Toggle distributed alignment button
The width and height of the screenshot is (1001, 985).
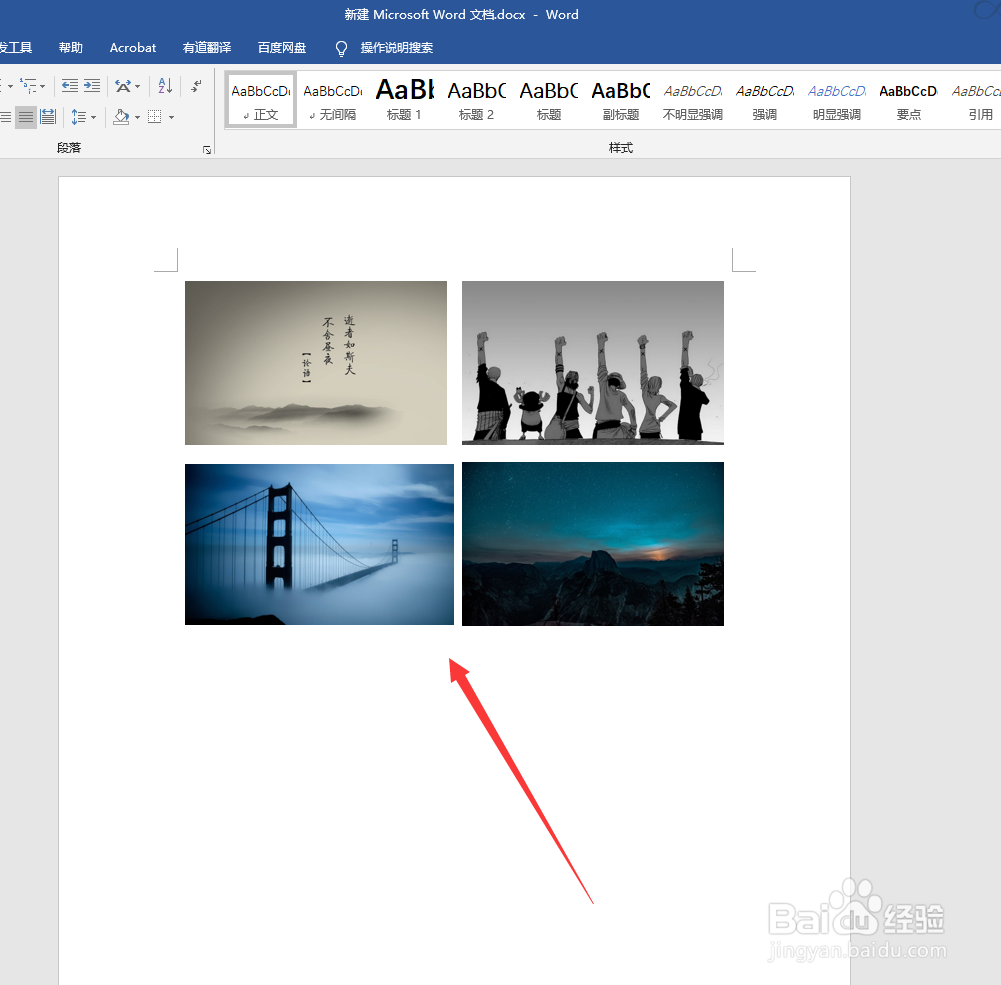(x=48, y=117)
